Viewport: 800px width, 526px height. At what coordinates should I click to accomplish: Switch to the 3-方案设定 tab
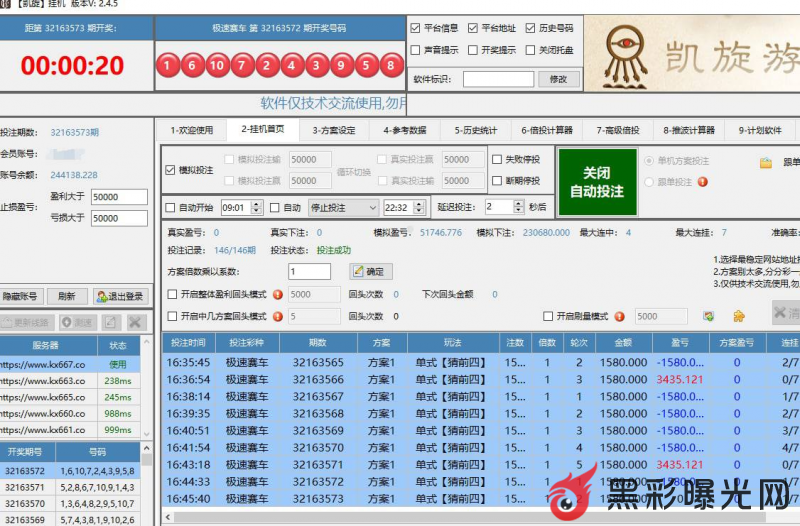click(x=333, y=130)
